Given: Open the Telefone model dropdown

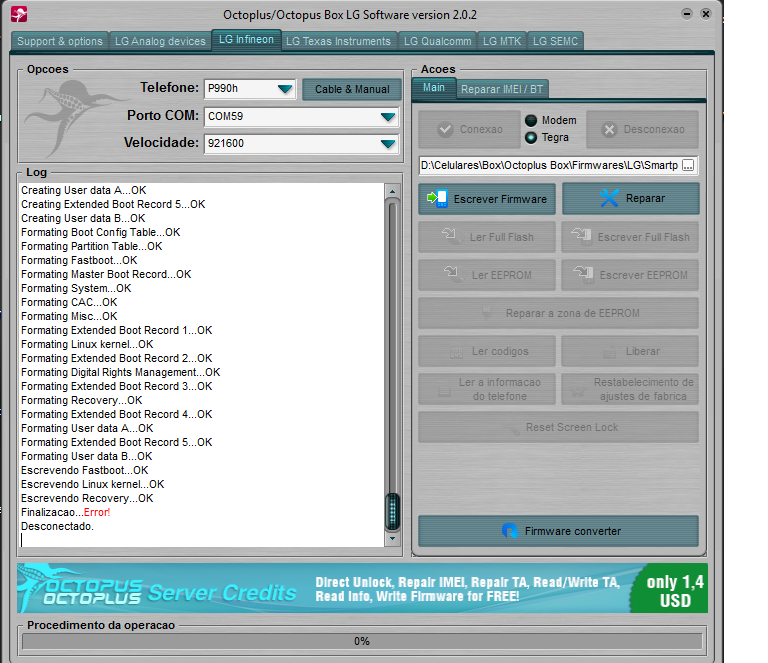Looking at the screenshot, I should pos(285,89).
